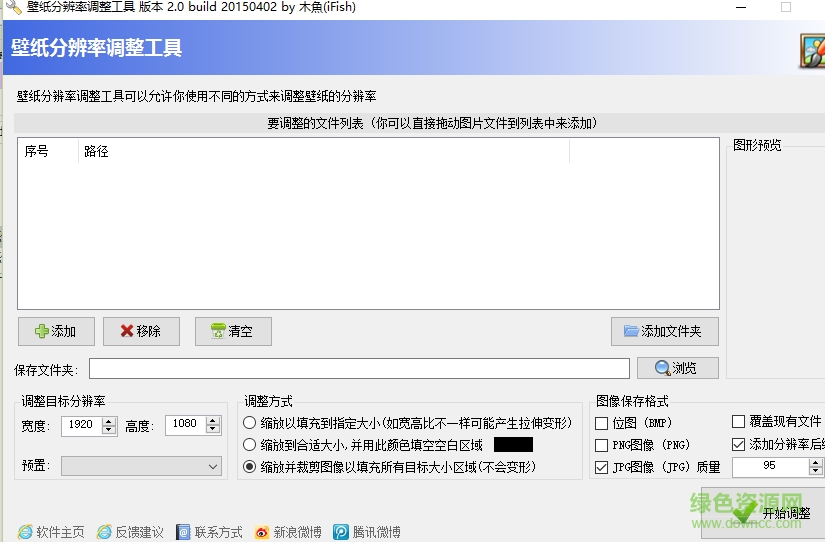
Task: Click the 保存文件夹 path input field
Action: 359,368
